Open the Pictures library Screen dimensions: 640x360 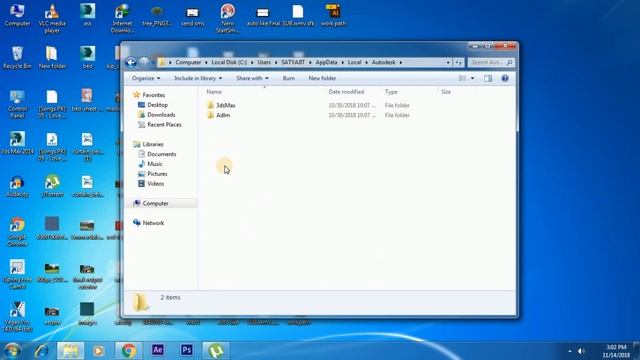[x=157, y=174]
